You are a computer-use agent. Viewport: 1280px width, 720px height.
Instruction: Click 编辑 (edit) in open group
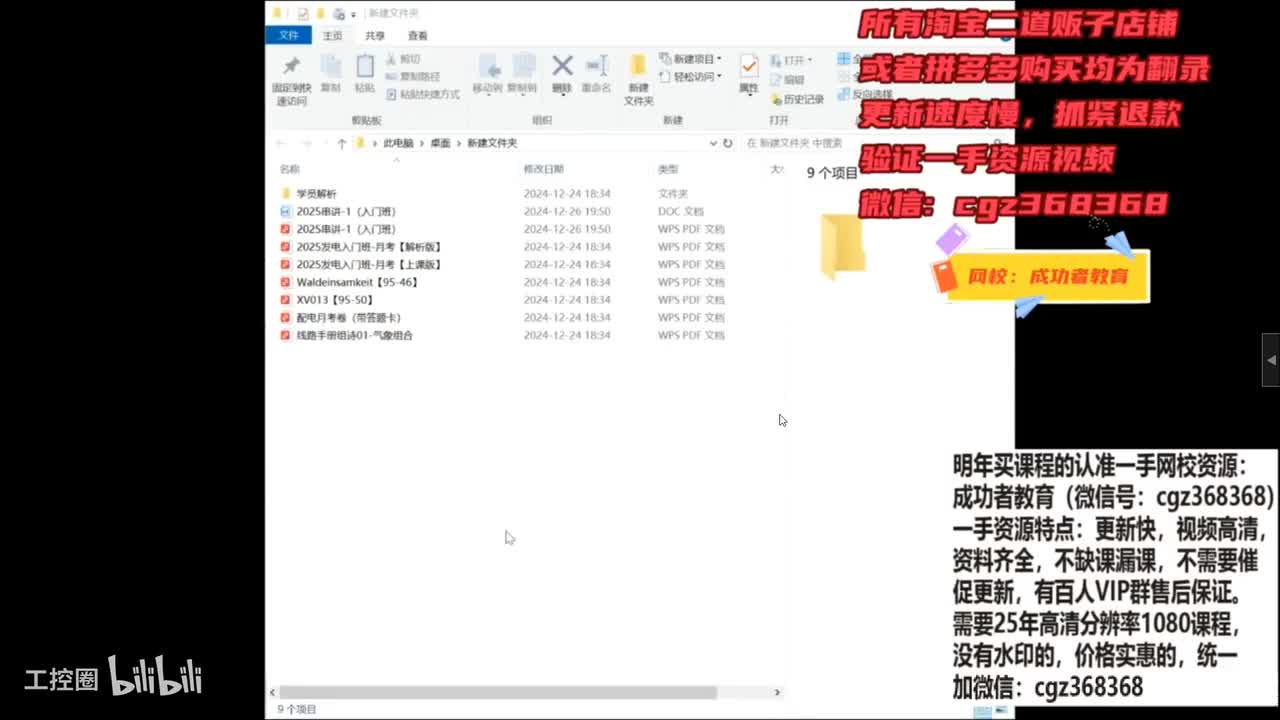pyautogui.click(x=787, y=80)
